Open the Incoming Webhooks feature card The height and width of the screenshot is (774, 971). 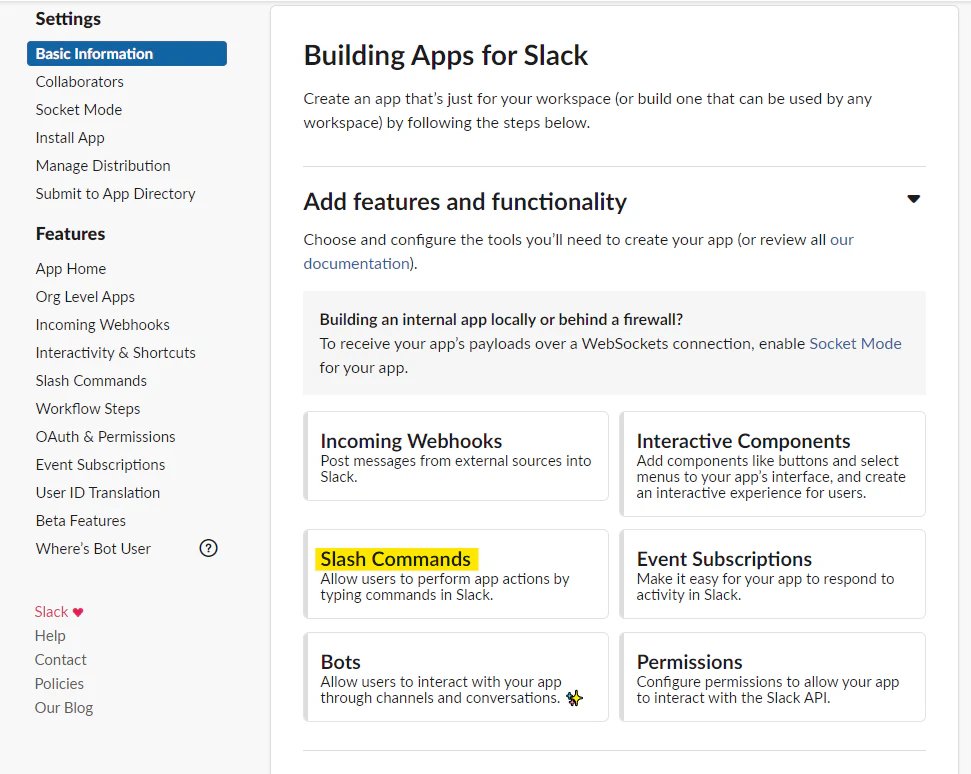(x=456, y=456)
